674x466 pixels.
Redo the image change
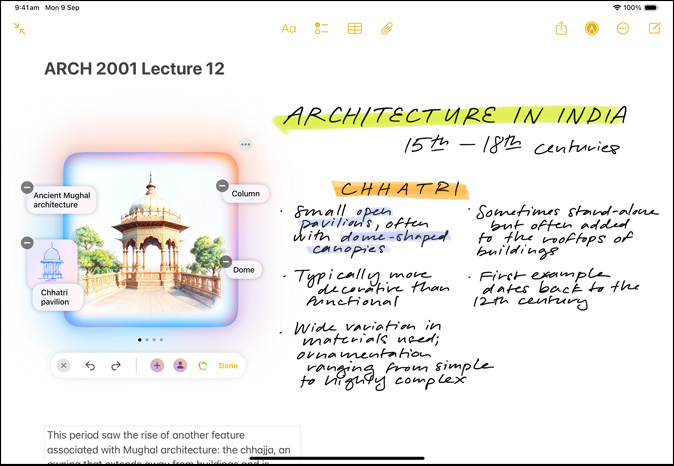tap(116, 366)
